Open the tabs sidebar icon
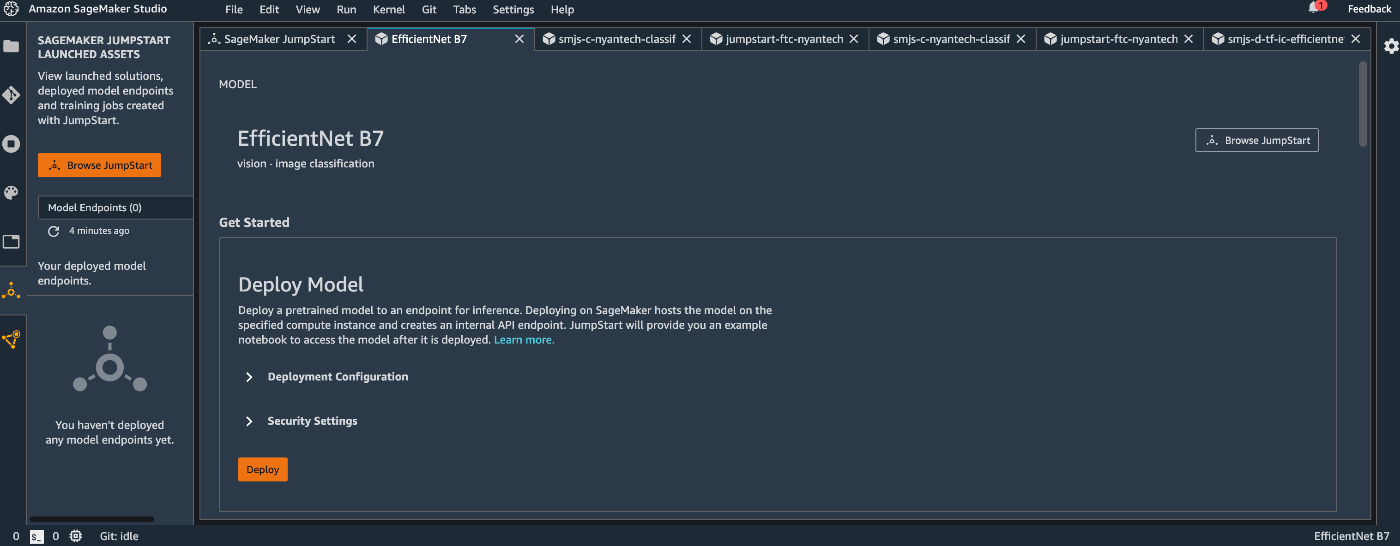The height and width of the screenshot is (546, 1400). [11, 242]
